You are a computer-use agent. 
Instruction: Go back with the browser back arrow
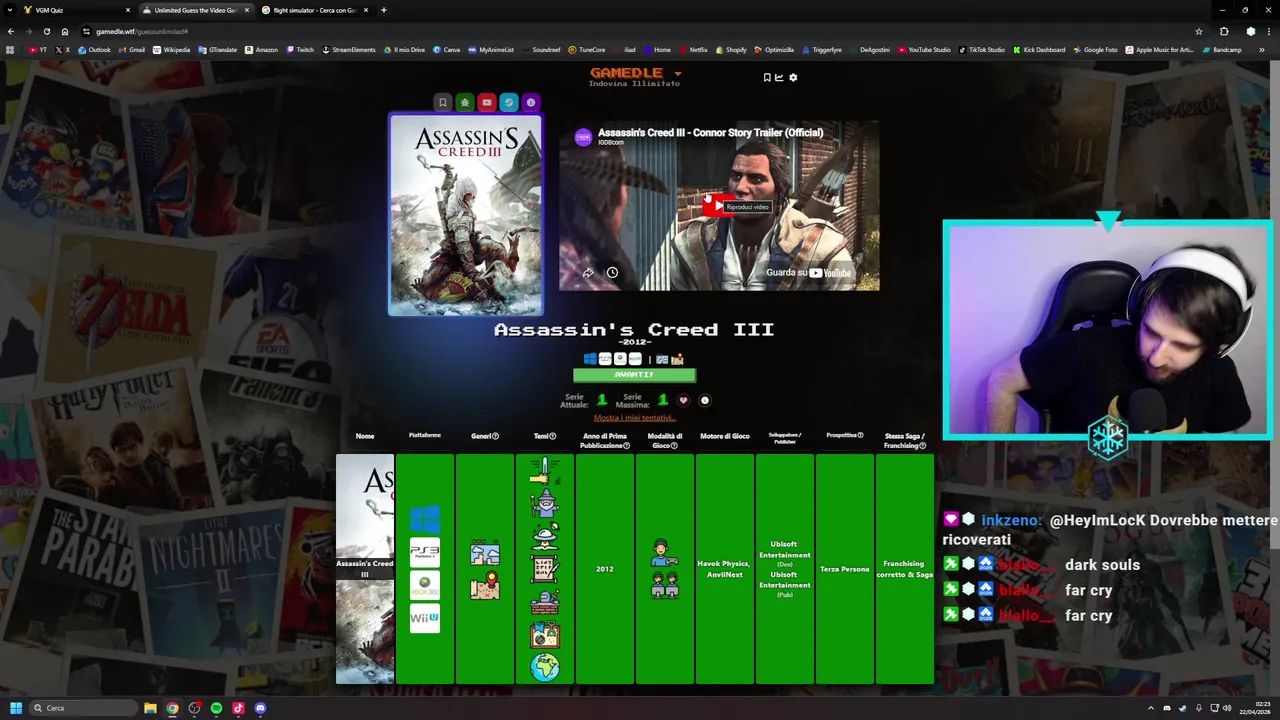[11, 31]
